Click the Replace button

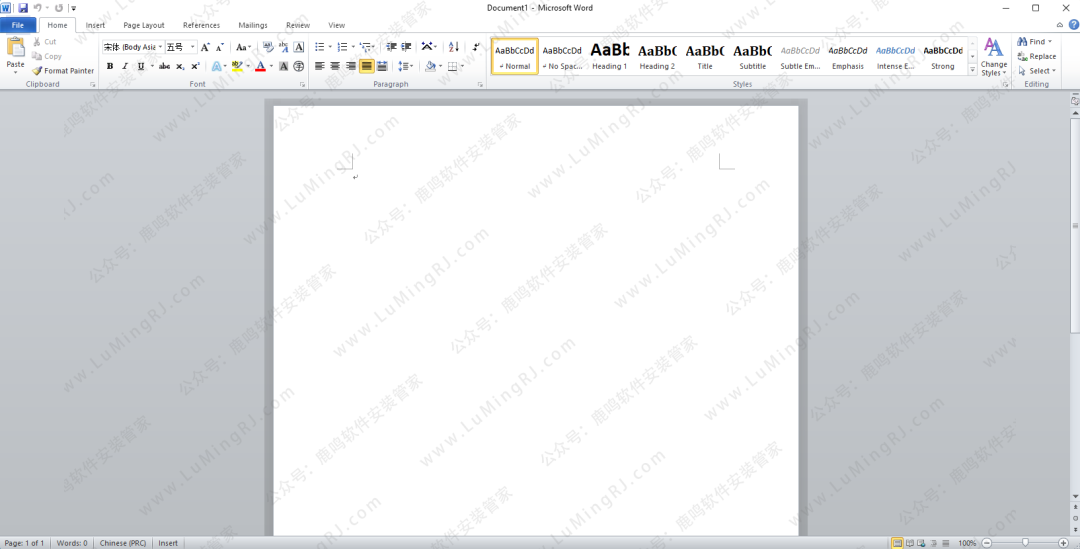[x=1037, y=56]
